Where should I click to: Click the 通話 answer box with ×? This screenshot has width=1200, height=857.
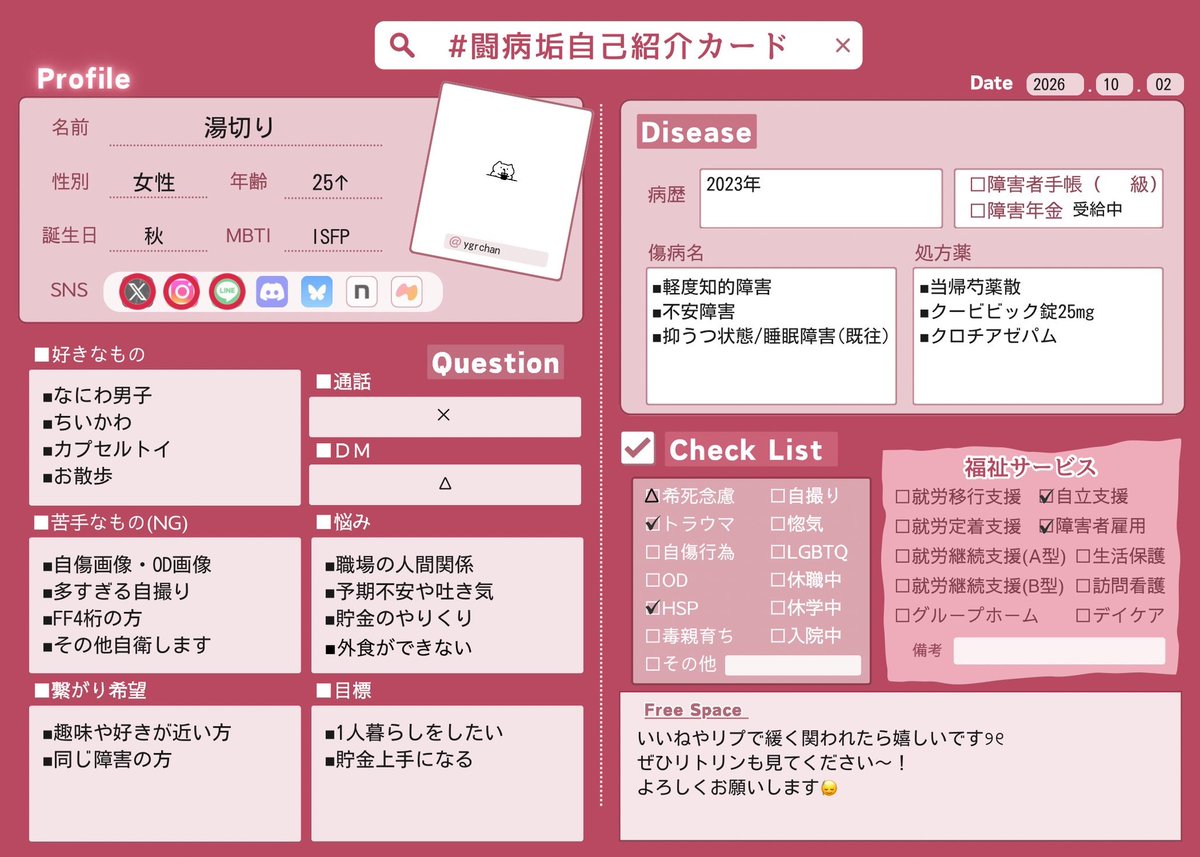tap(444, 417)
